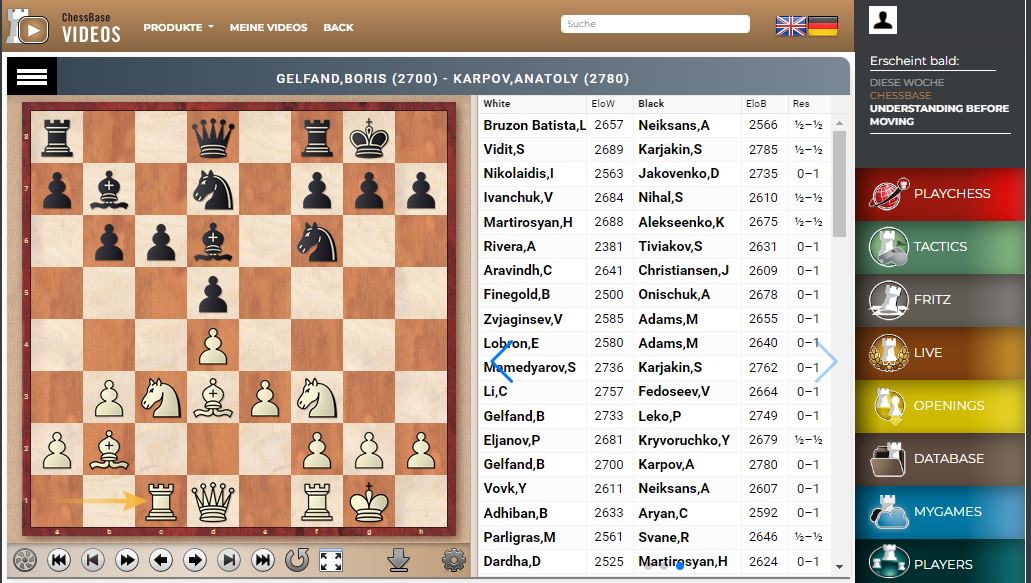Screen dimensions: 1031x583
Task: Click inside the Suche search field
Action: coord(654,23)
